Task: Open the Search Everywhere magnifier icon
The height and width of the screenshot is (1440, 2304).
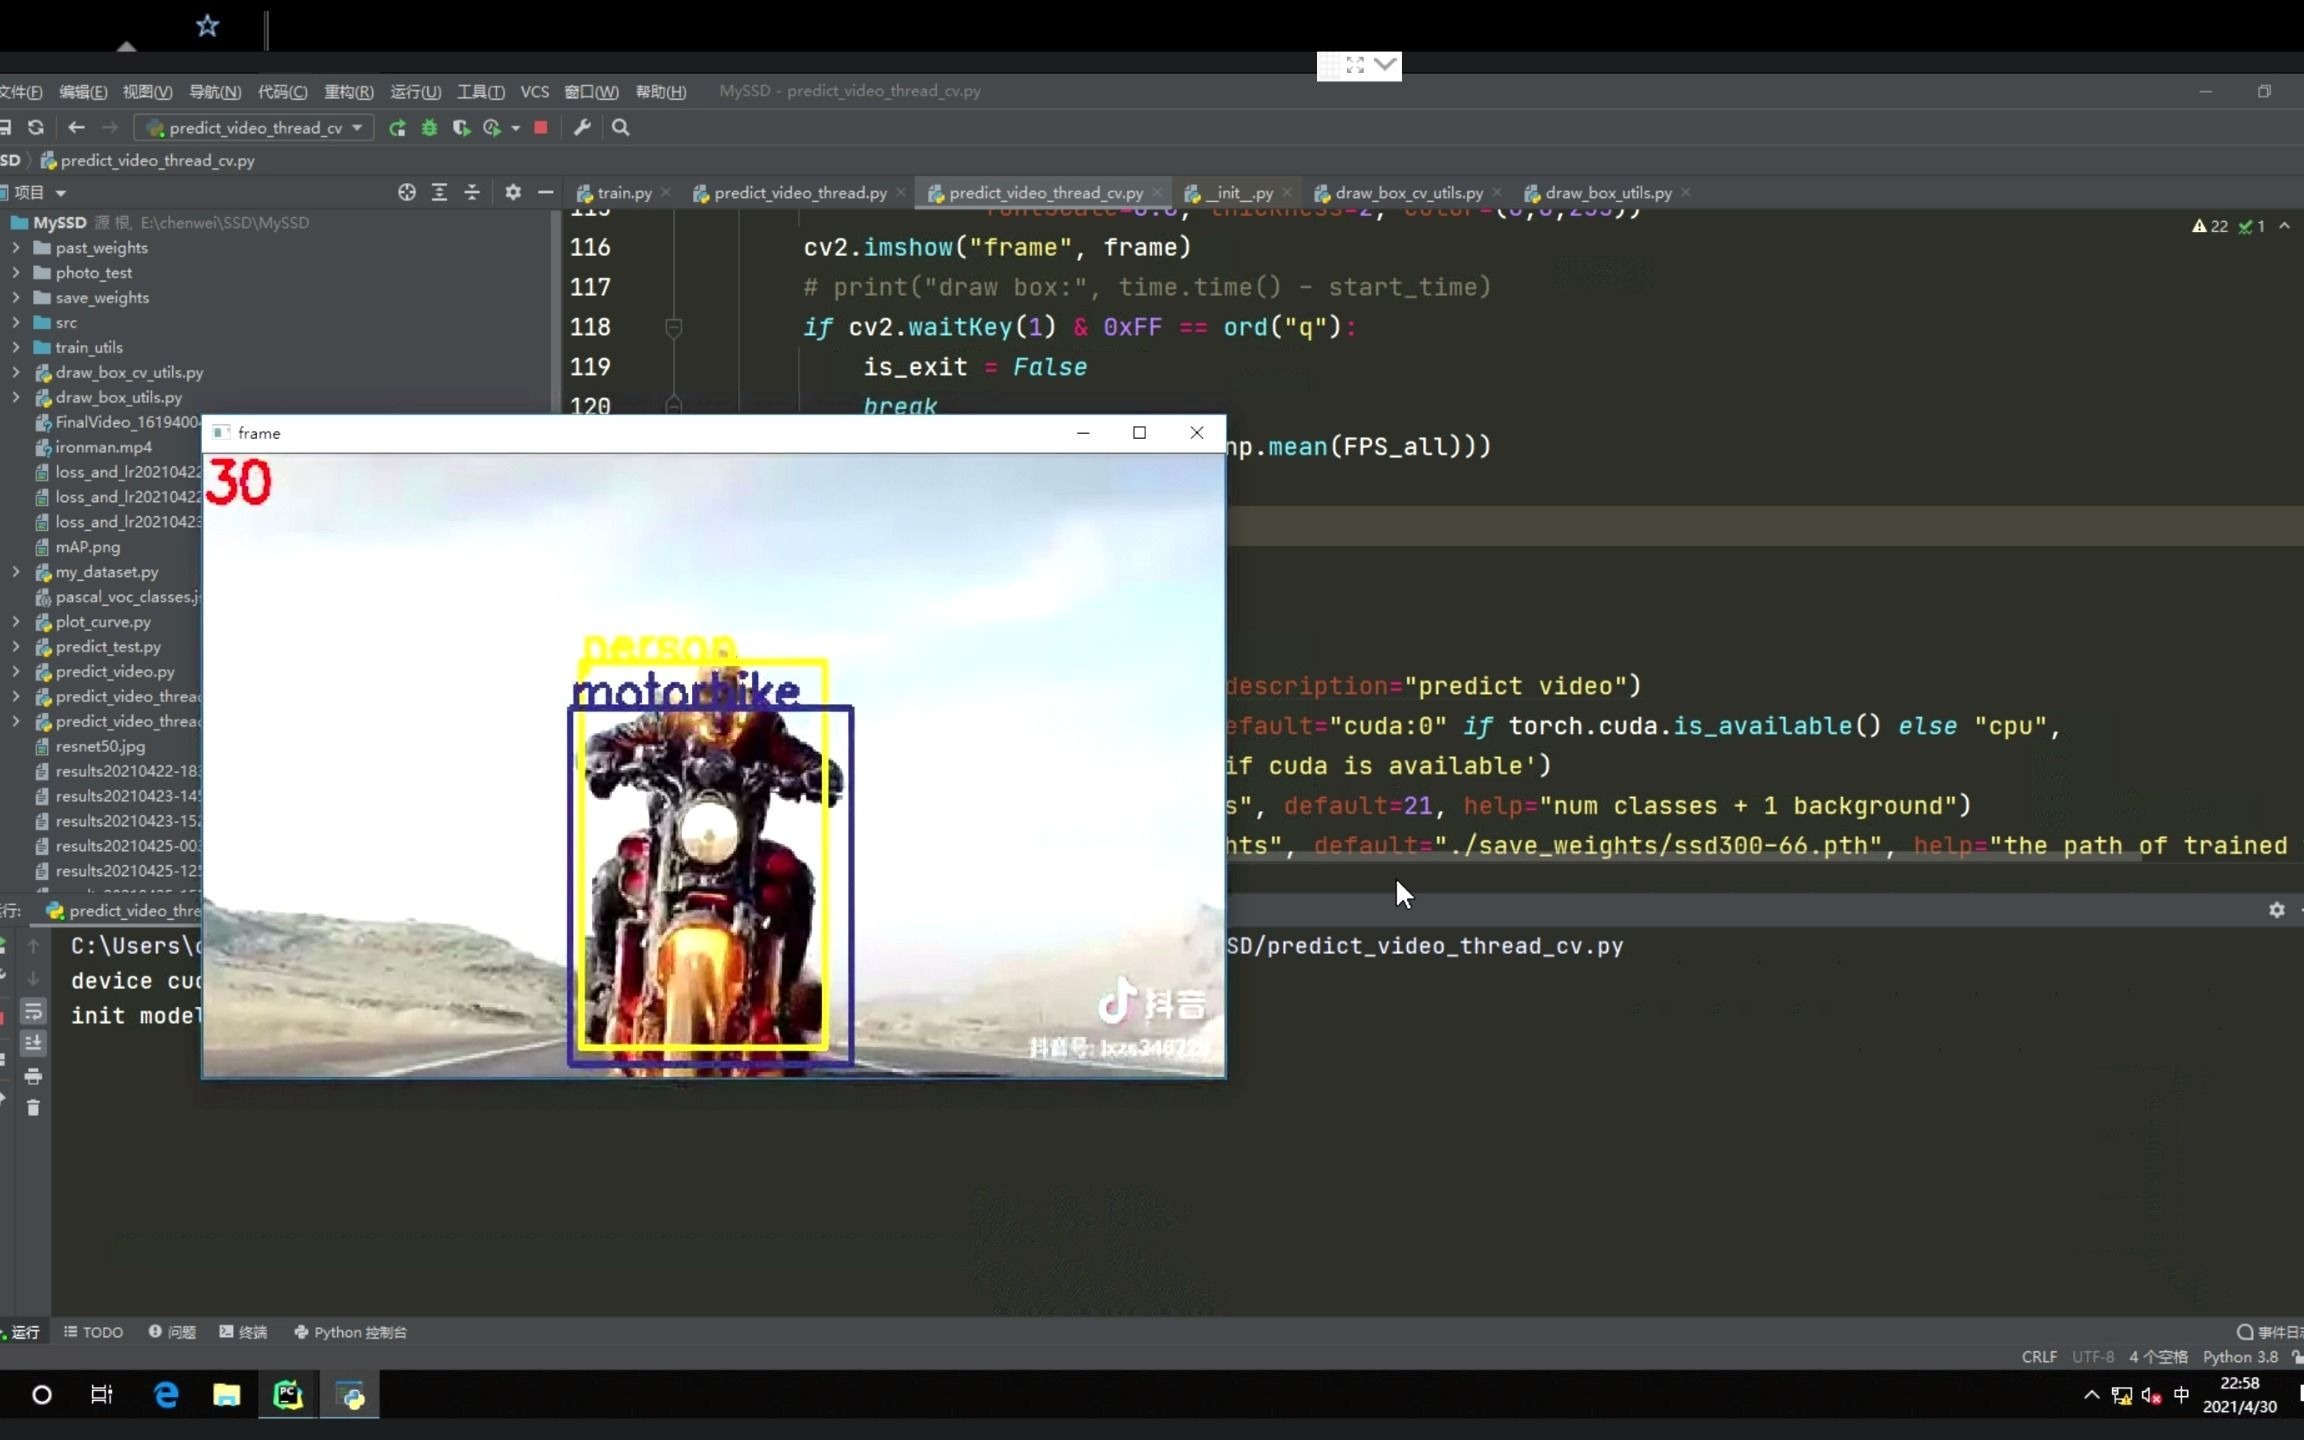Action: (620, 128)
